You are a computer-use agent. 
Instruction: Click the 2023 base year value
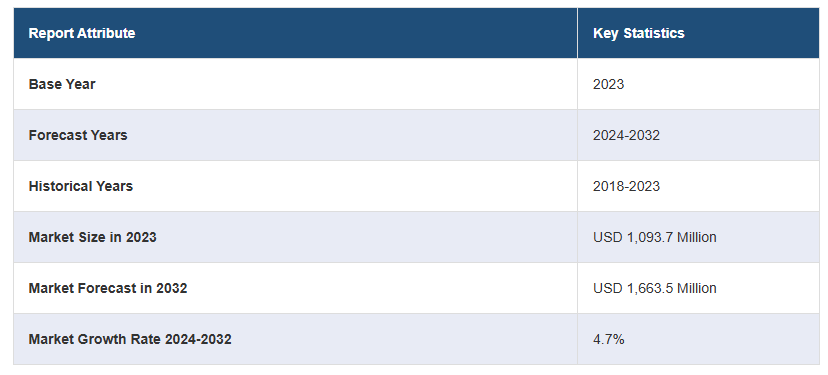(x=608, y=84)
